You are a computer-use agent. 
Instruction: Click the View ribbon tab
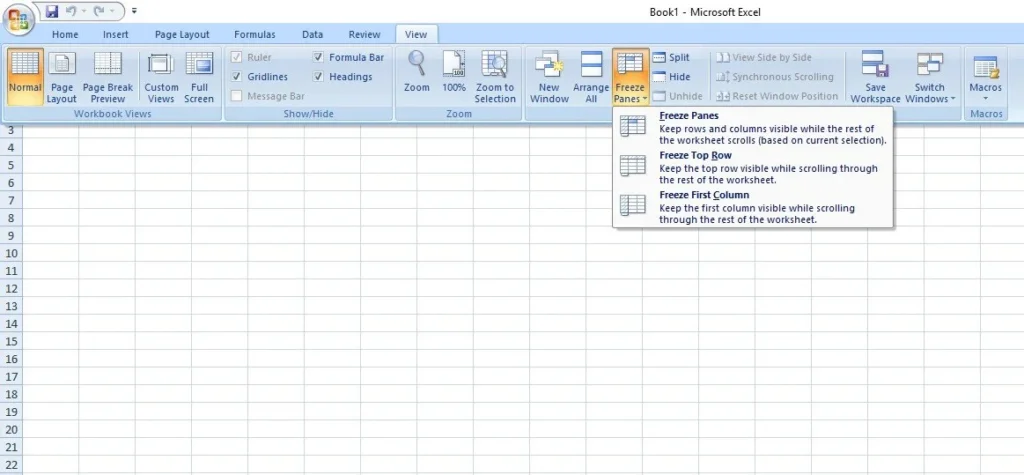point(416,35)
